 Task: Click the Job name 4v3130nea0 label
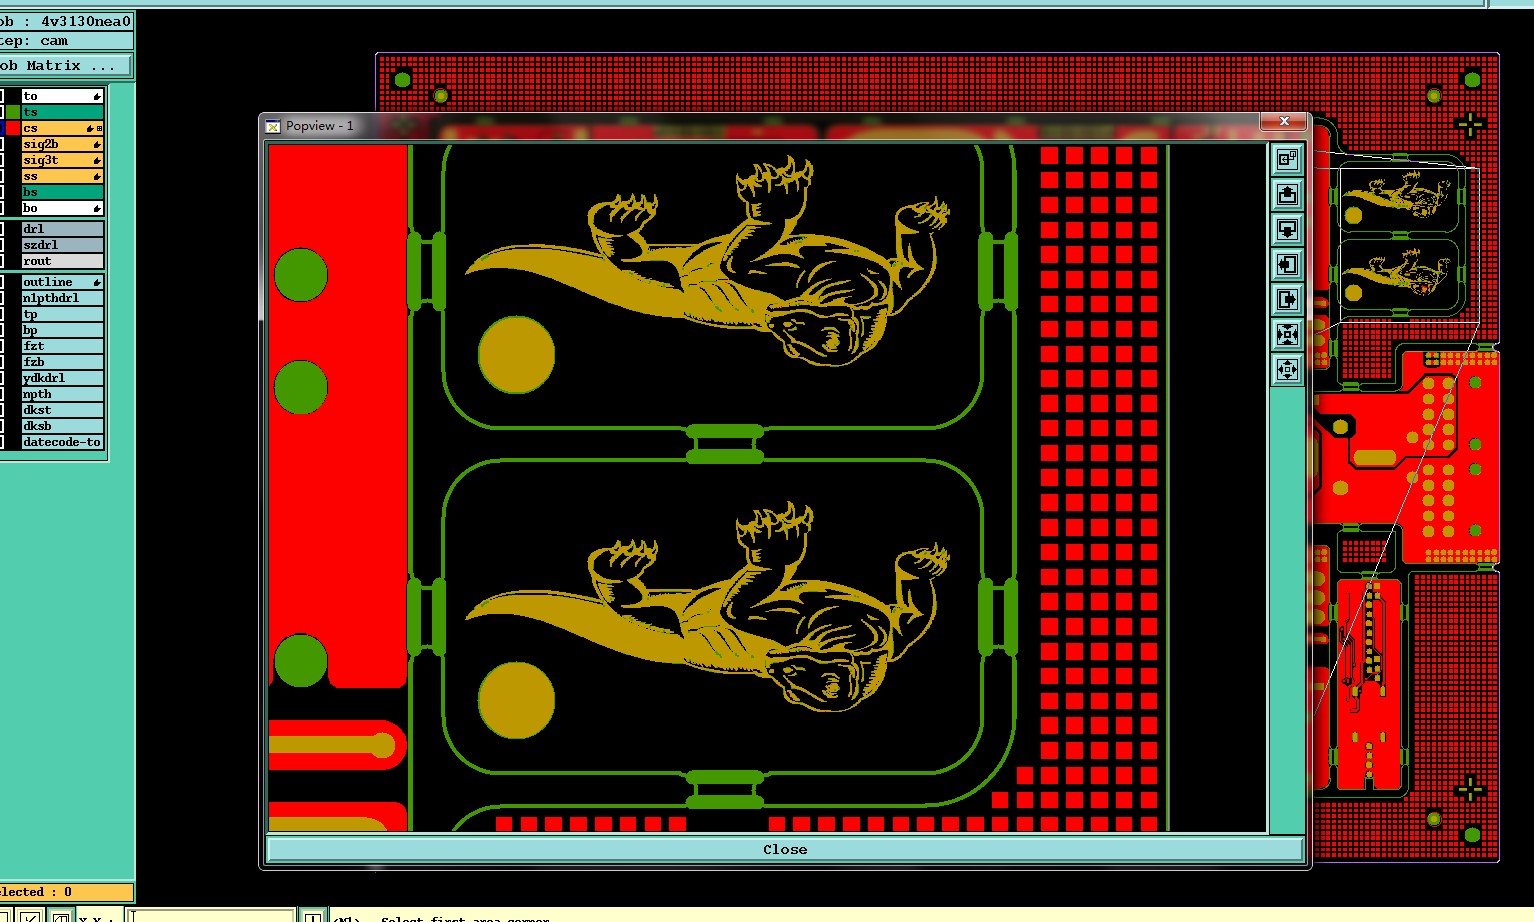click(66, 21)
